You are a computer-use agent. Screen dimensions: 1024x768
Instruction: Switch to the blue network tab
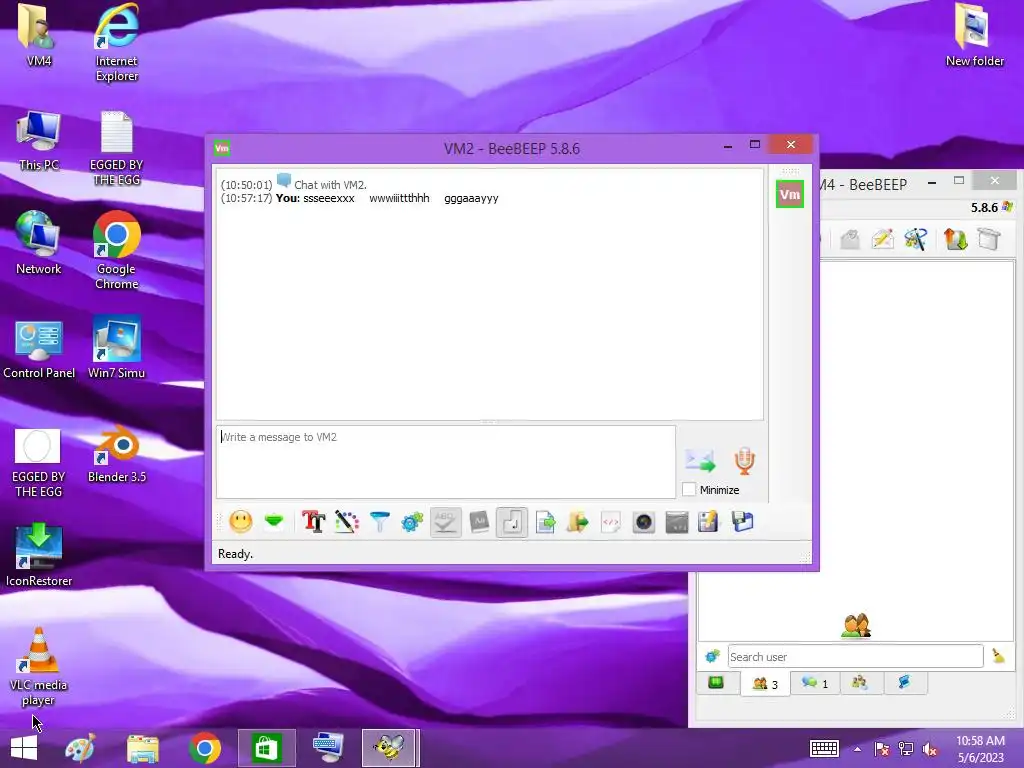tap(904, 682)
